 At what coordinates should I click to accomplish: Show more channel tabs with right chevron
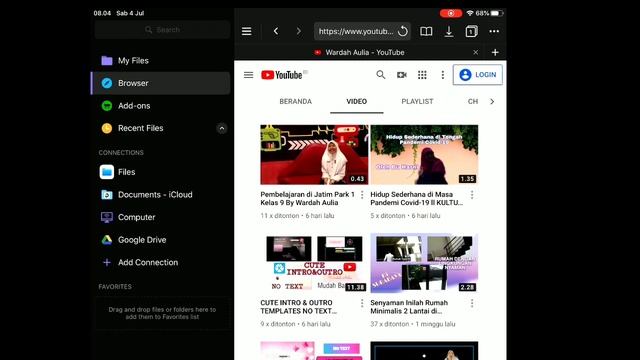pos(492,102)
